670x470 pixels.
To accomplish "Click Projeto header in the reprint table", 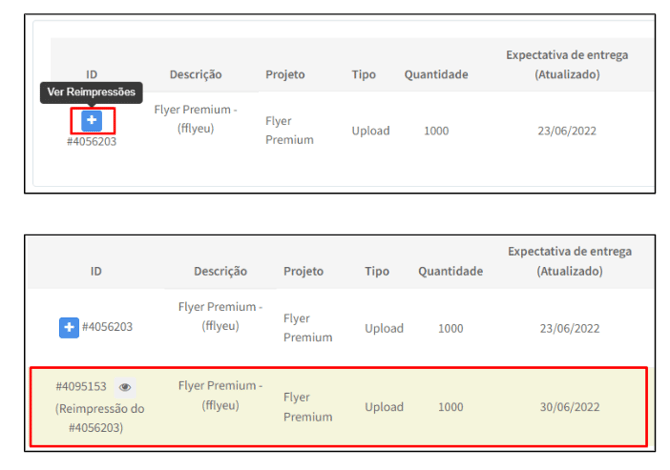I will (x=304, y=271).
